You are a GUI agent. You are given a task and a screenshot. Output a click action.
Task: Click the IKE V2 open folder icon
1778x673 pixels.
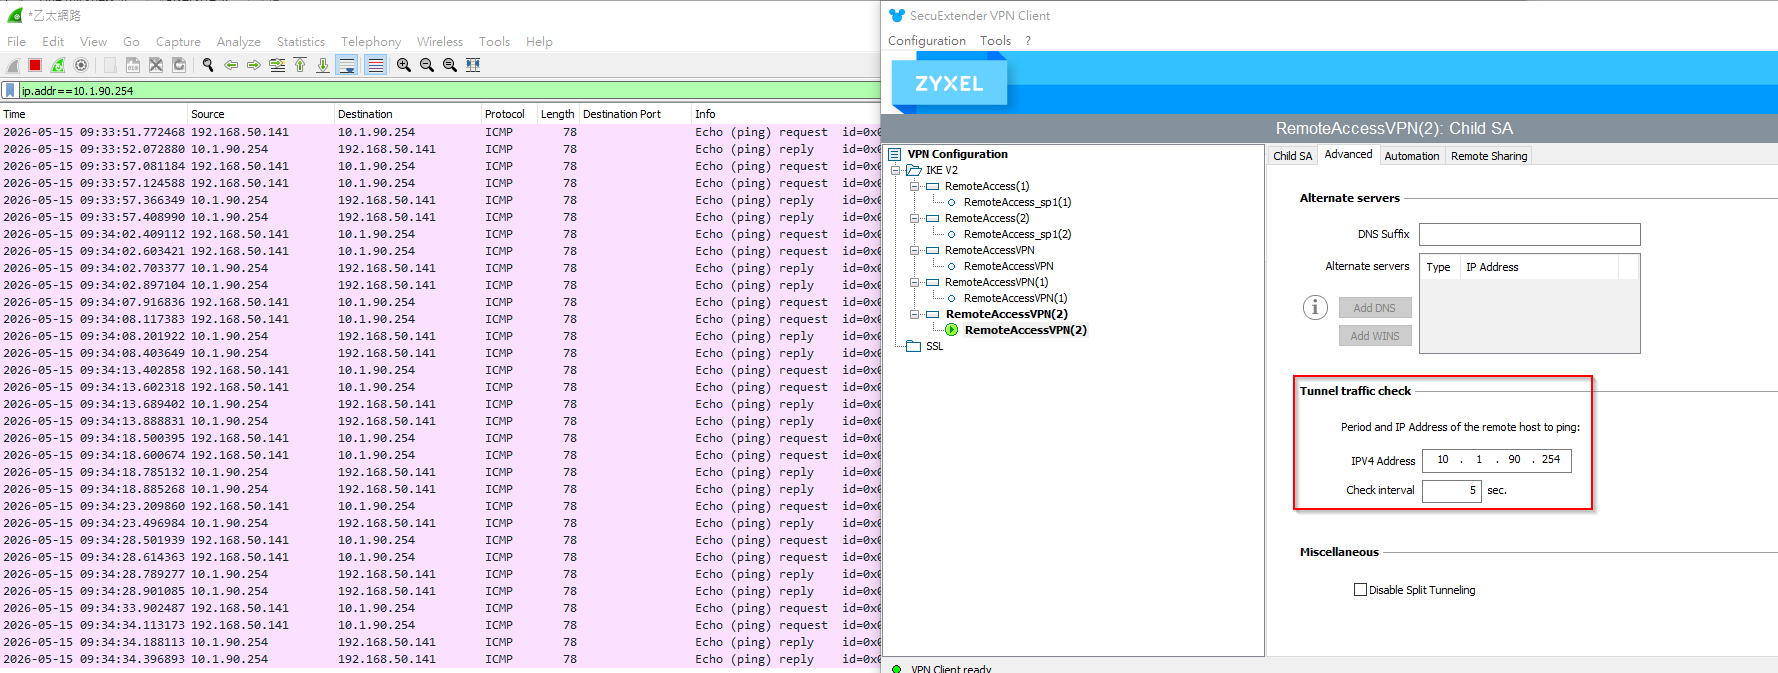[914, 170]
